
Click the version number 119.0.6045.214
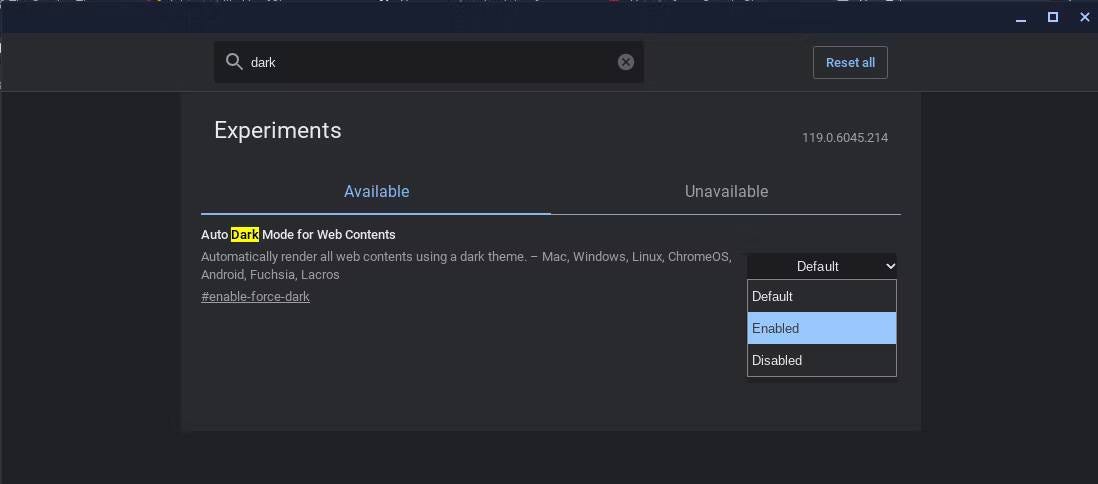coord(844,138)
